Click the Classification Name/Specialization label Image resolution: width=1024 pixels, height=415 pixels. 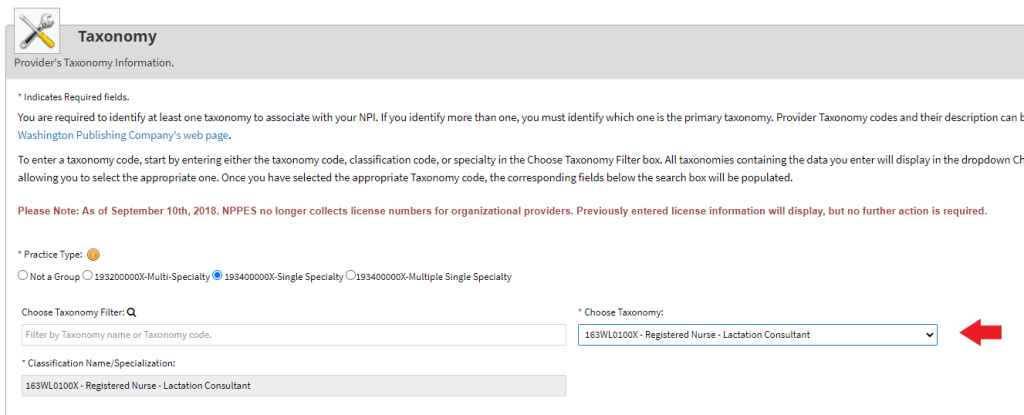[x=98, y=362]
